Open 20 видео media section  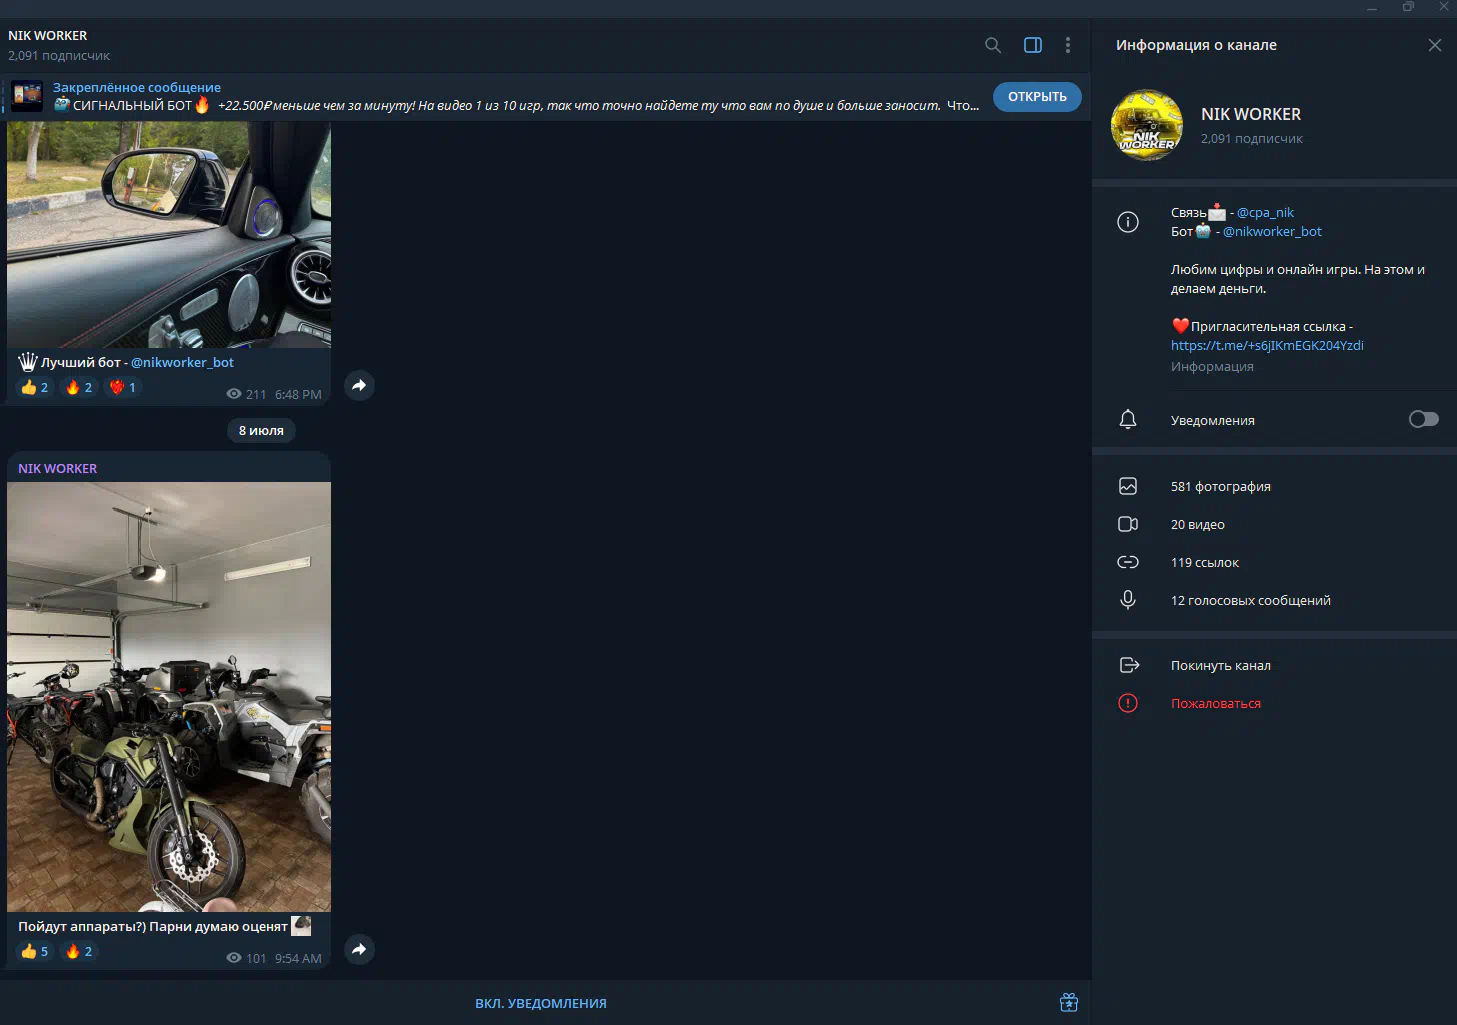pos(1198,524)
